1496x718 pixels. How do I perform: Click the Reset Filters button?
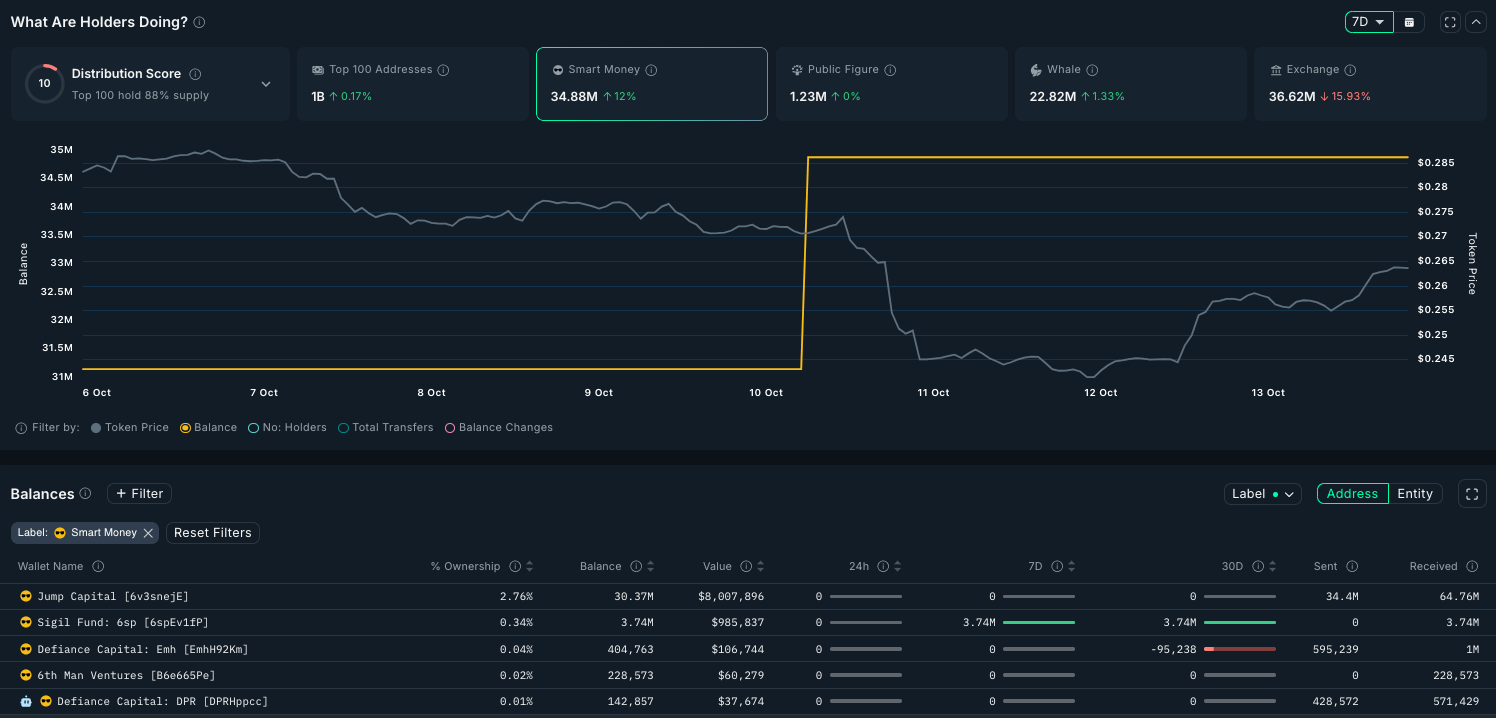[213, 533]
